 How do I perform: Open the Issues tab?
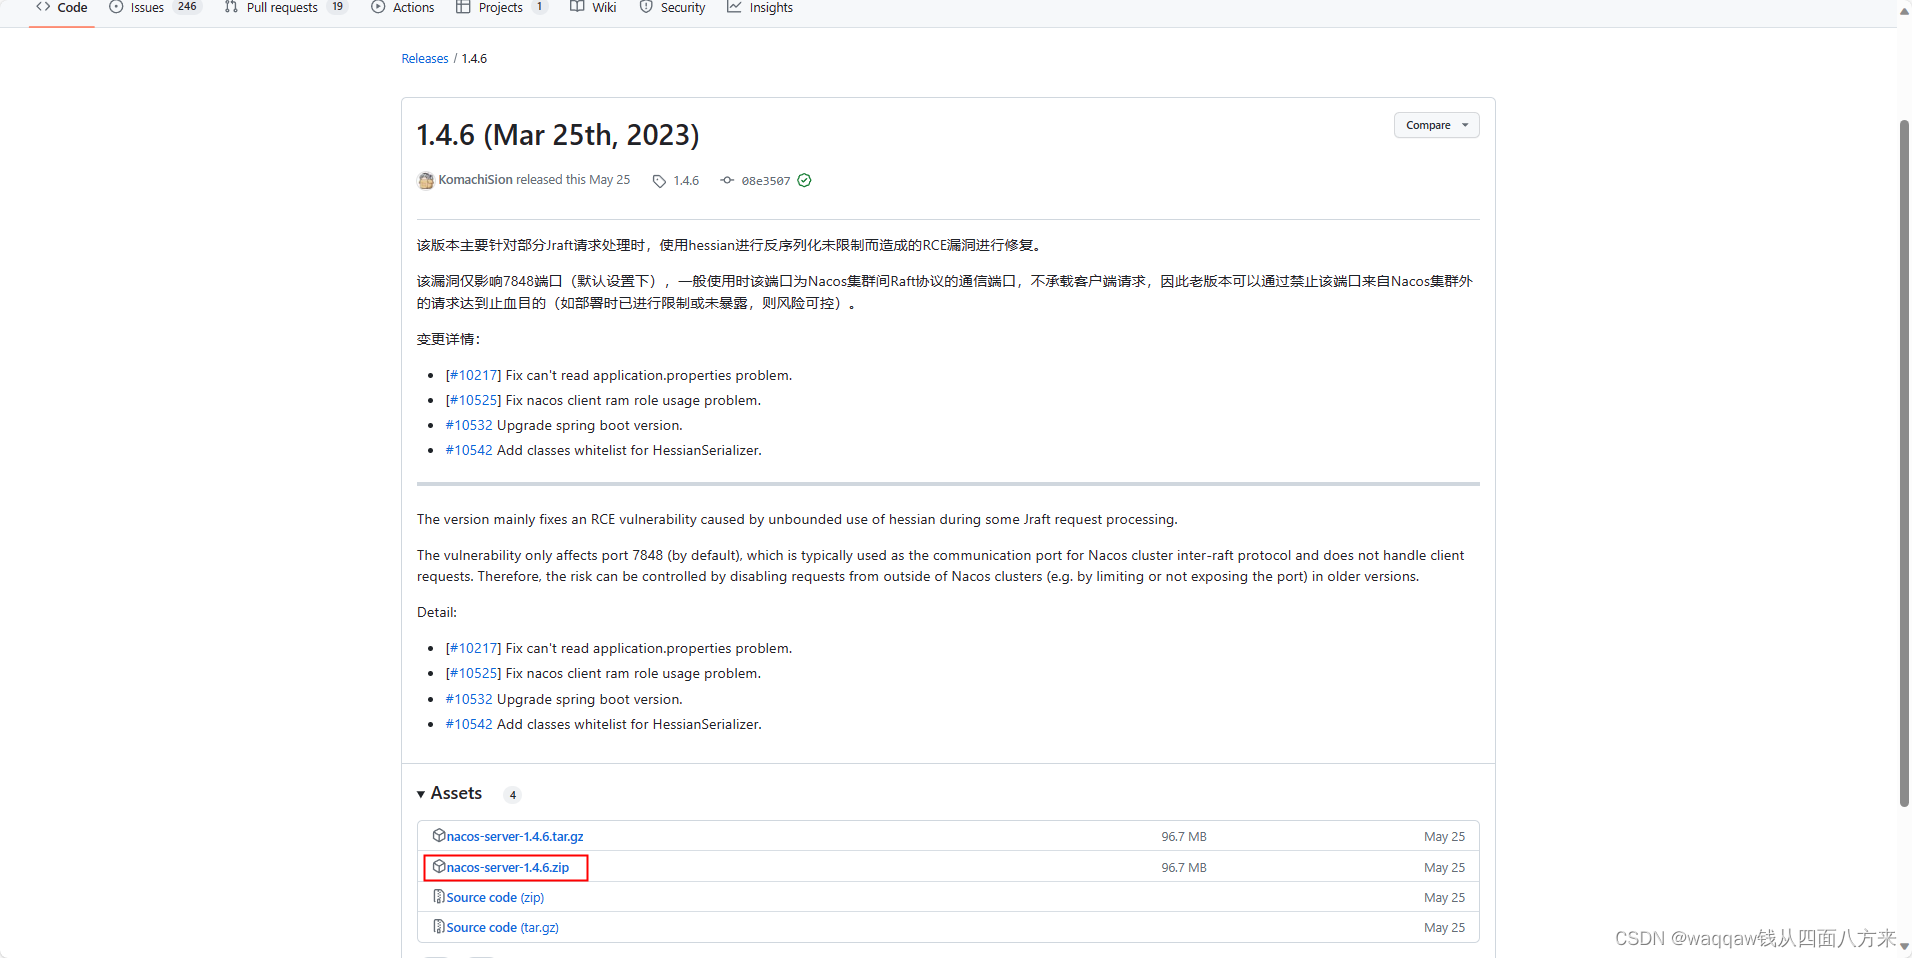[x=155, y=8]
